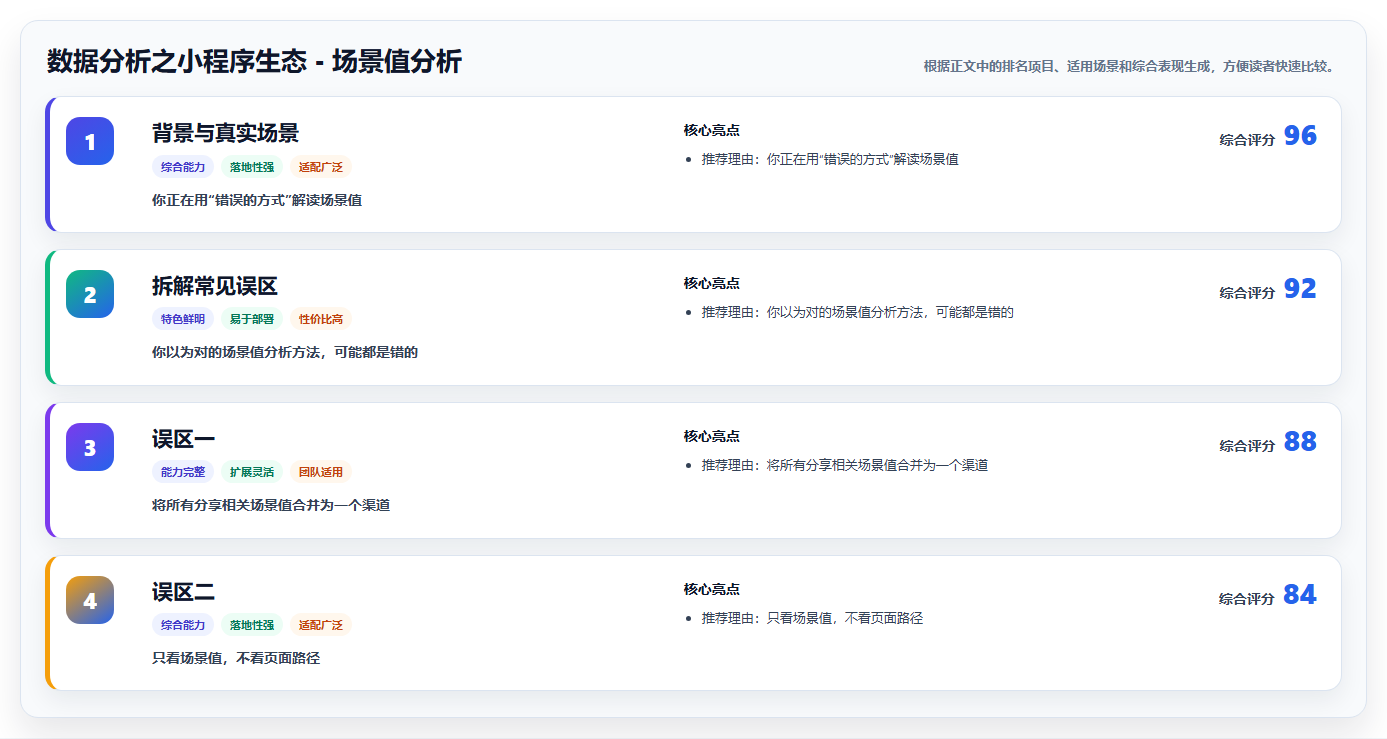1387x739 pixels.
Task: Click the rank 1 number badge
Action: pos(90,141)
